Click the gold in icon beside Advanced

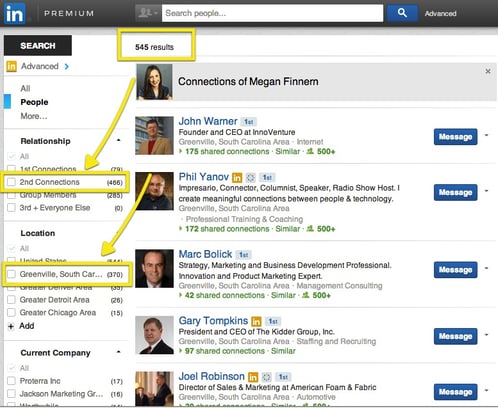point(11,66)
